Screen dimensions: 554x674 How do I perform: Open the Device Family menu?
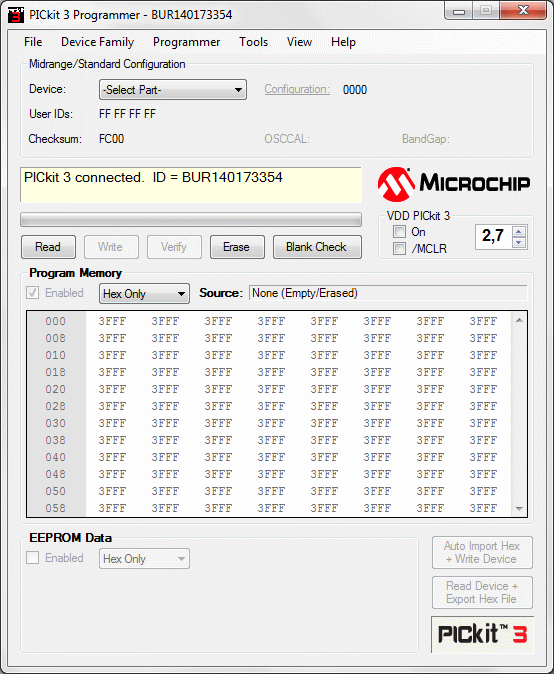pos(98,42)
